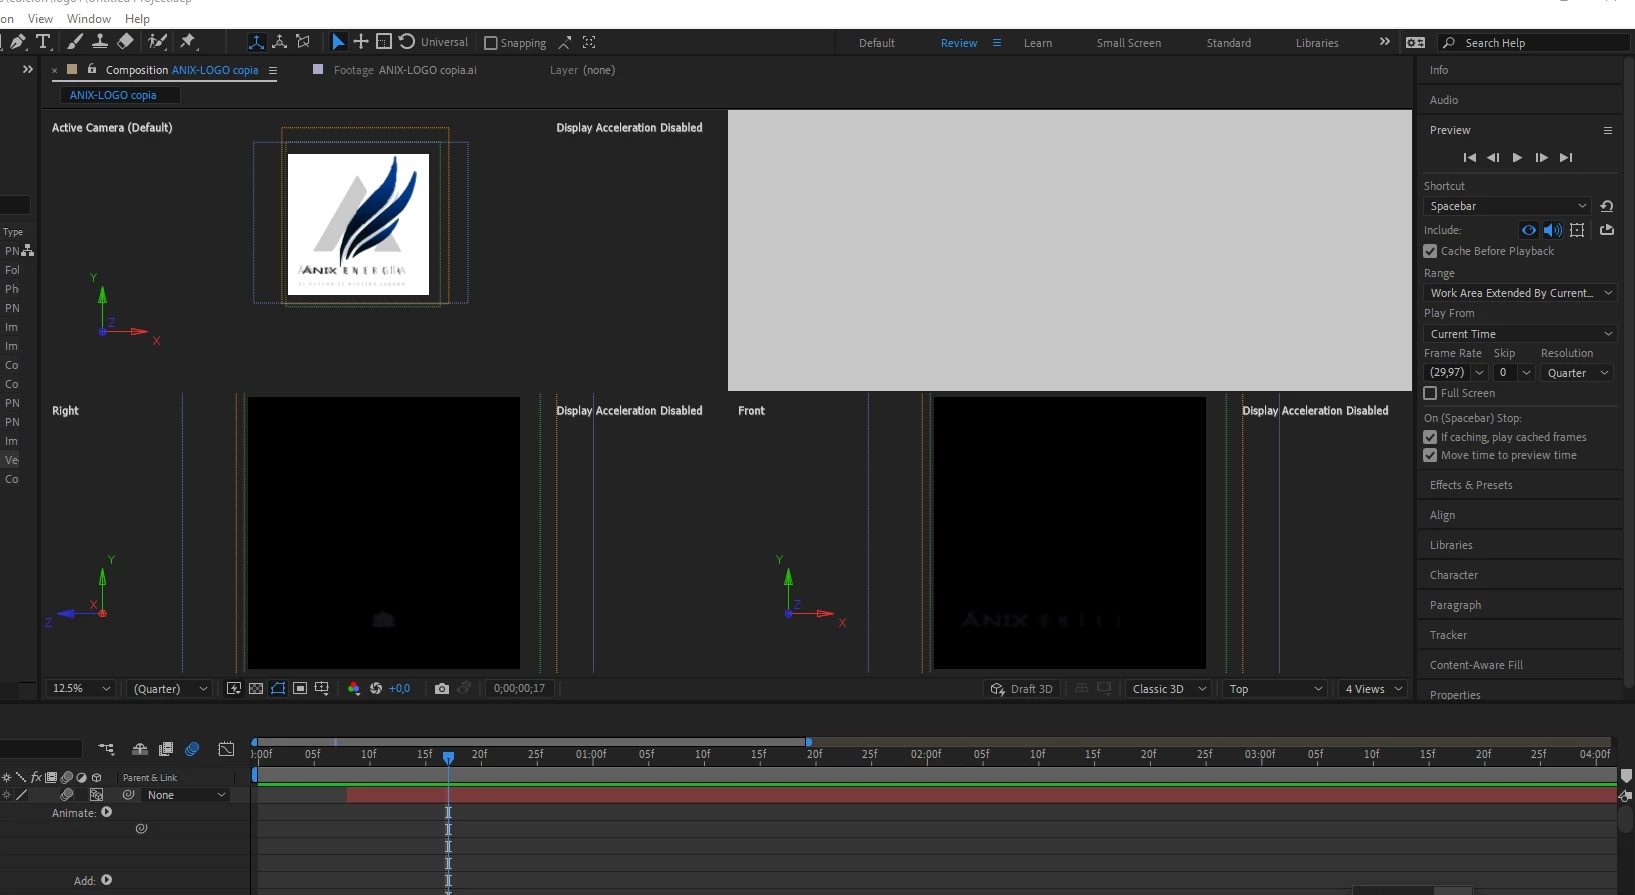Toggle Include Audio speaker in Preview
The width and height of the screenshot is (1635, 895).
point(1553,230)
